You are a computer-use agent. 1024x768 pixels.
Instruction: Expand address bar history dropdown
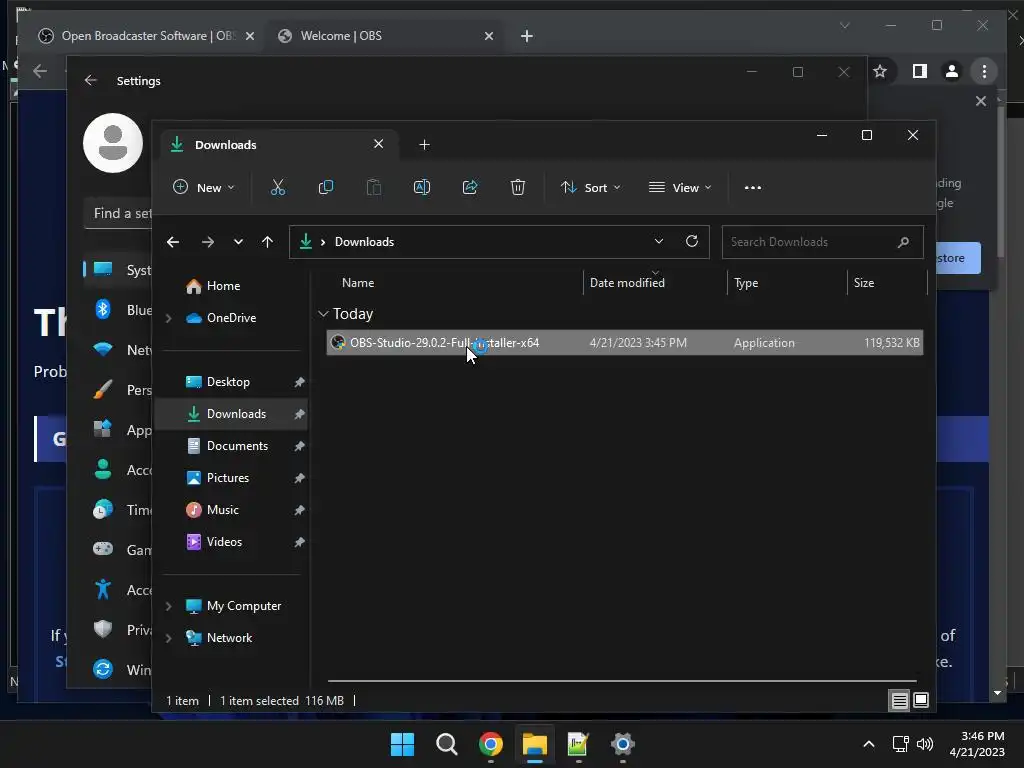coord(658,242)
